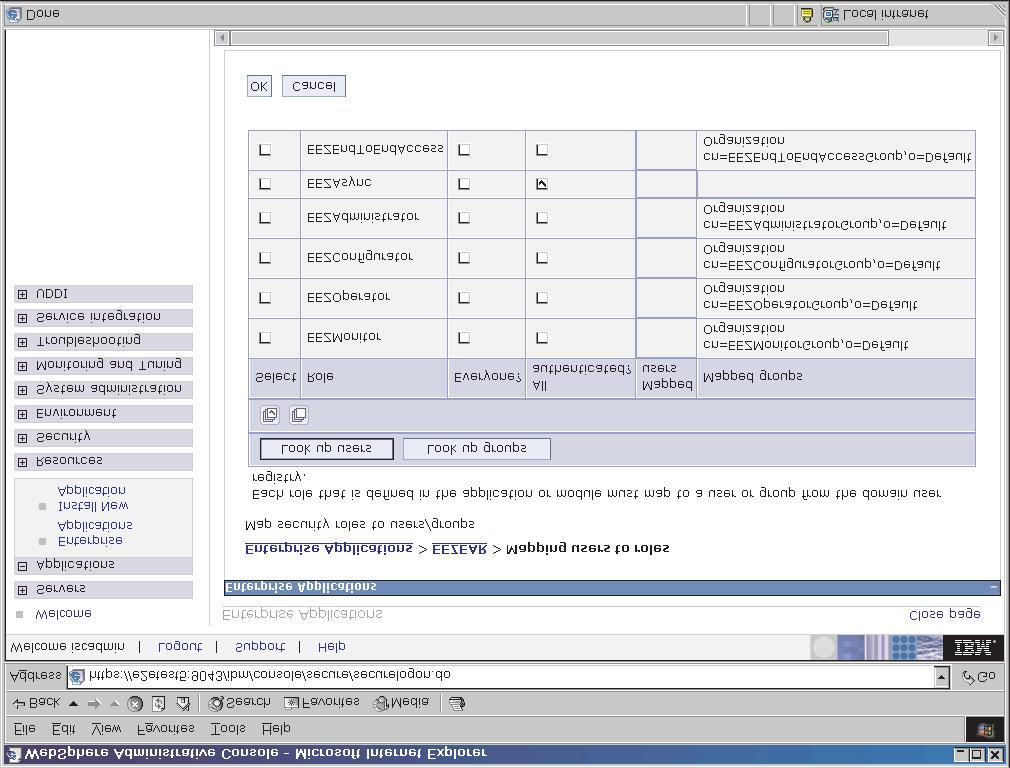Expand the Service integration node

[23, 318]
